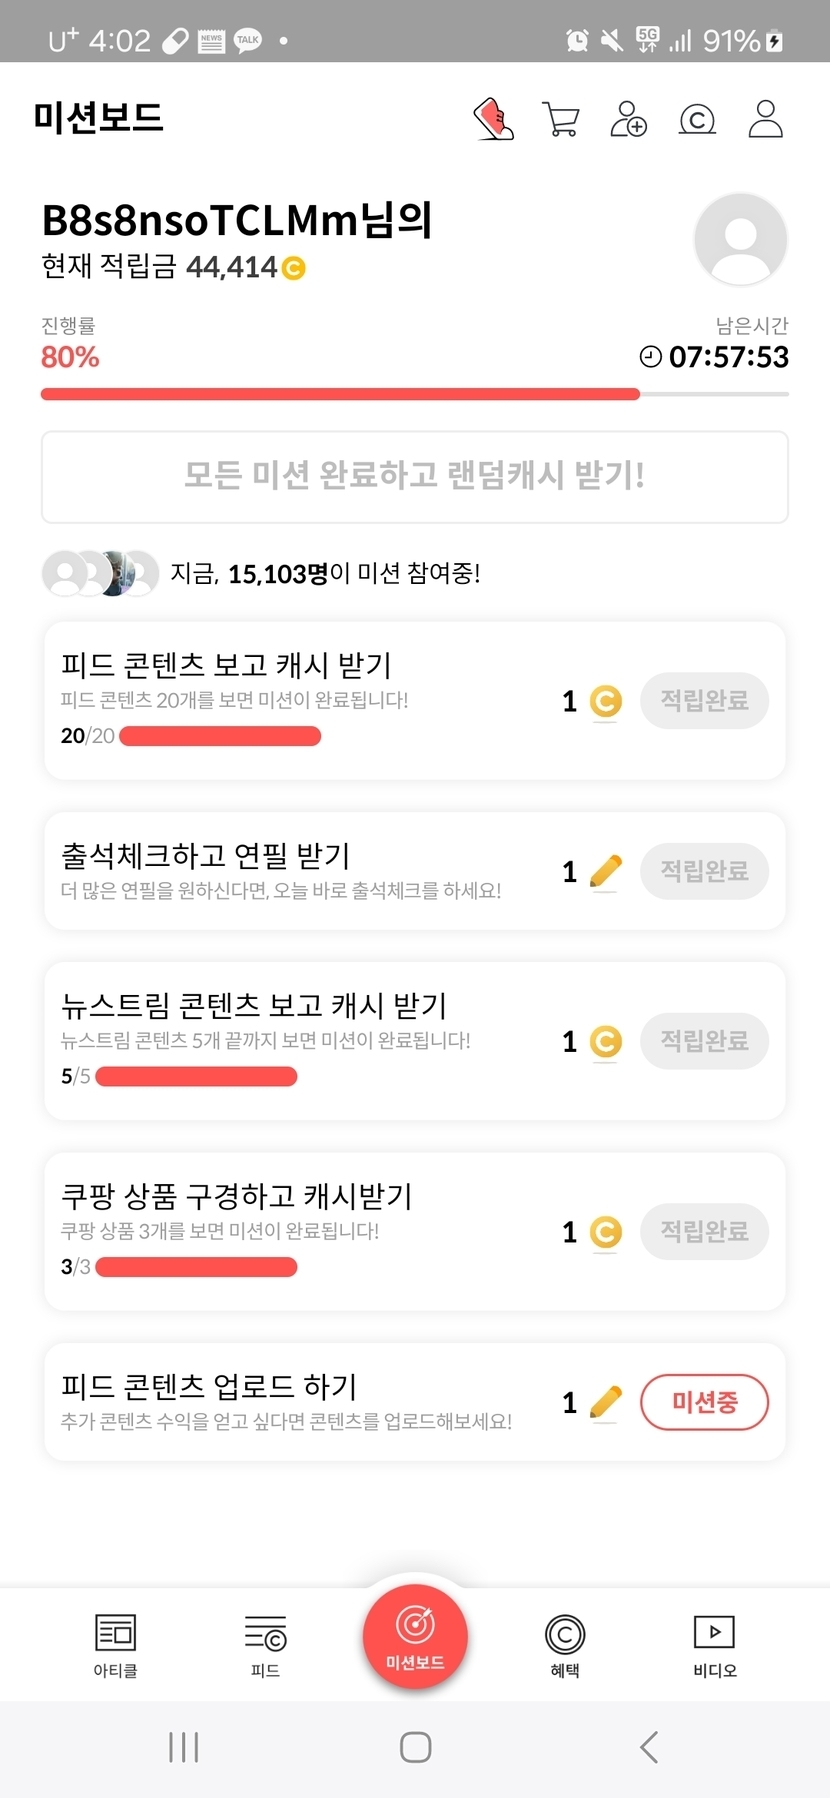Viewport: 830px width, 1798px height.
Task: Open the 혜택 tab
Action: pos(565,1645)
